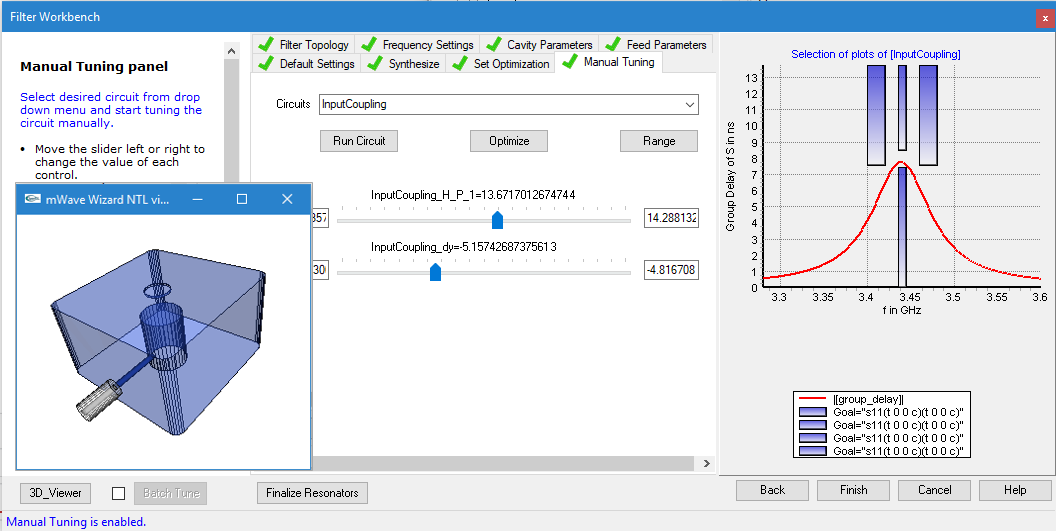The height and width of the screenshot is (531, 1056).
Task: Close the mWave Wizard NTL viewer window
Action: click(287, 199)
